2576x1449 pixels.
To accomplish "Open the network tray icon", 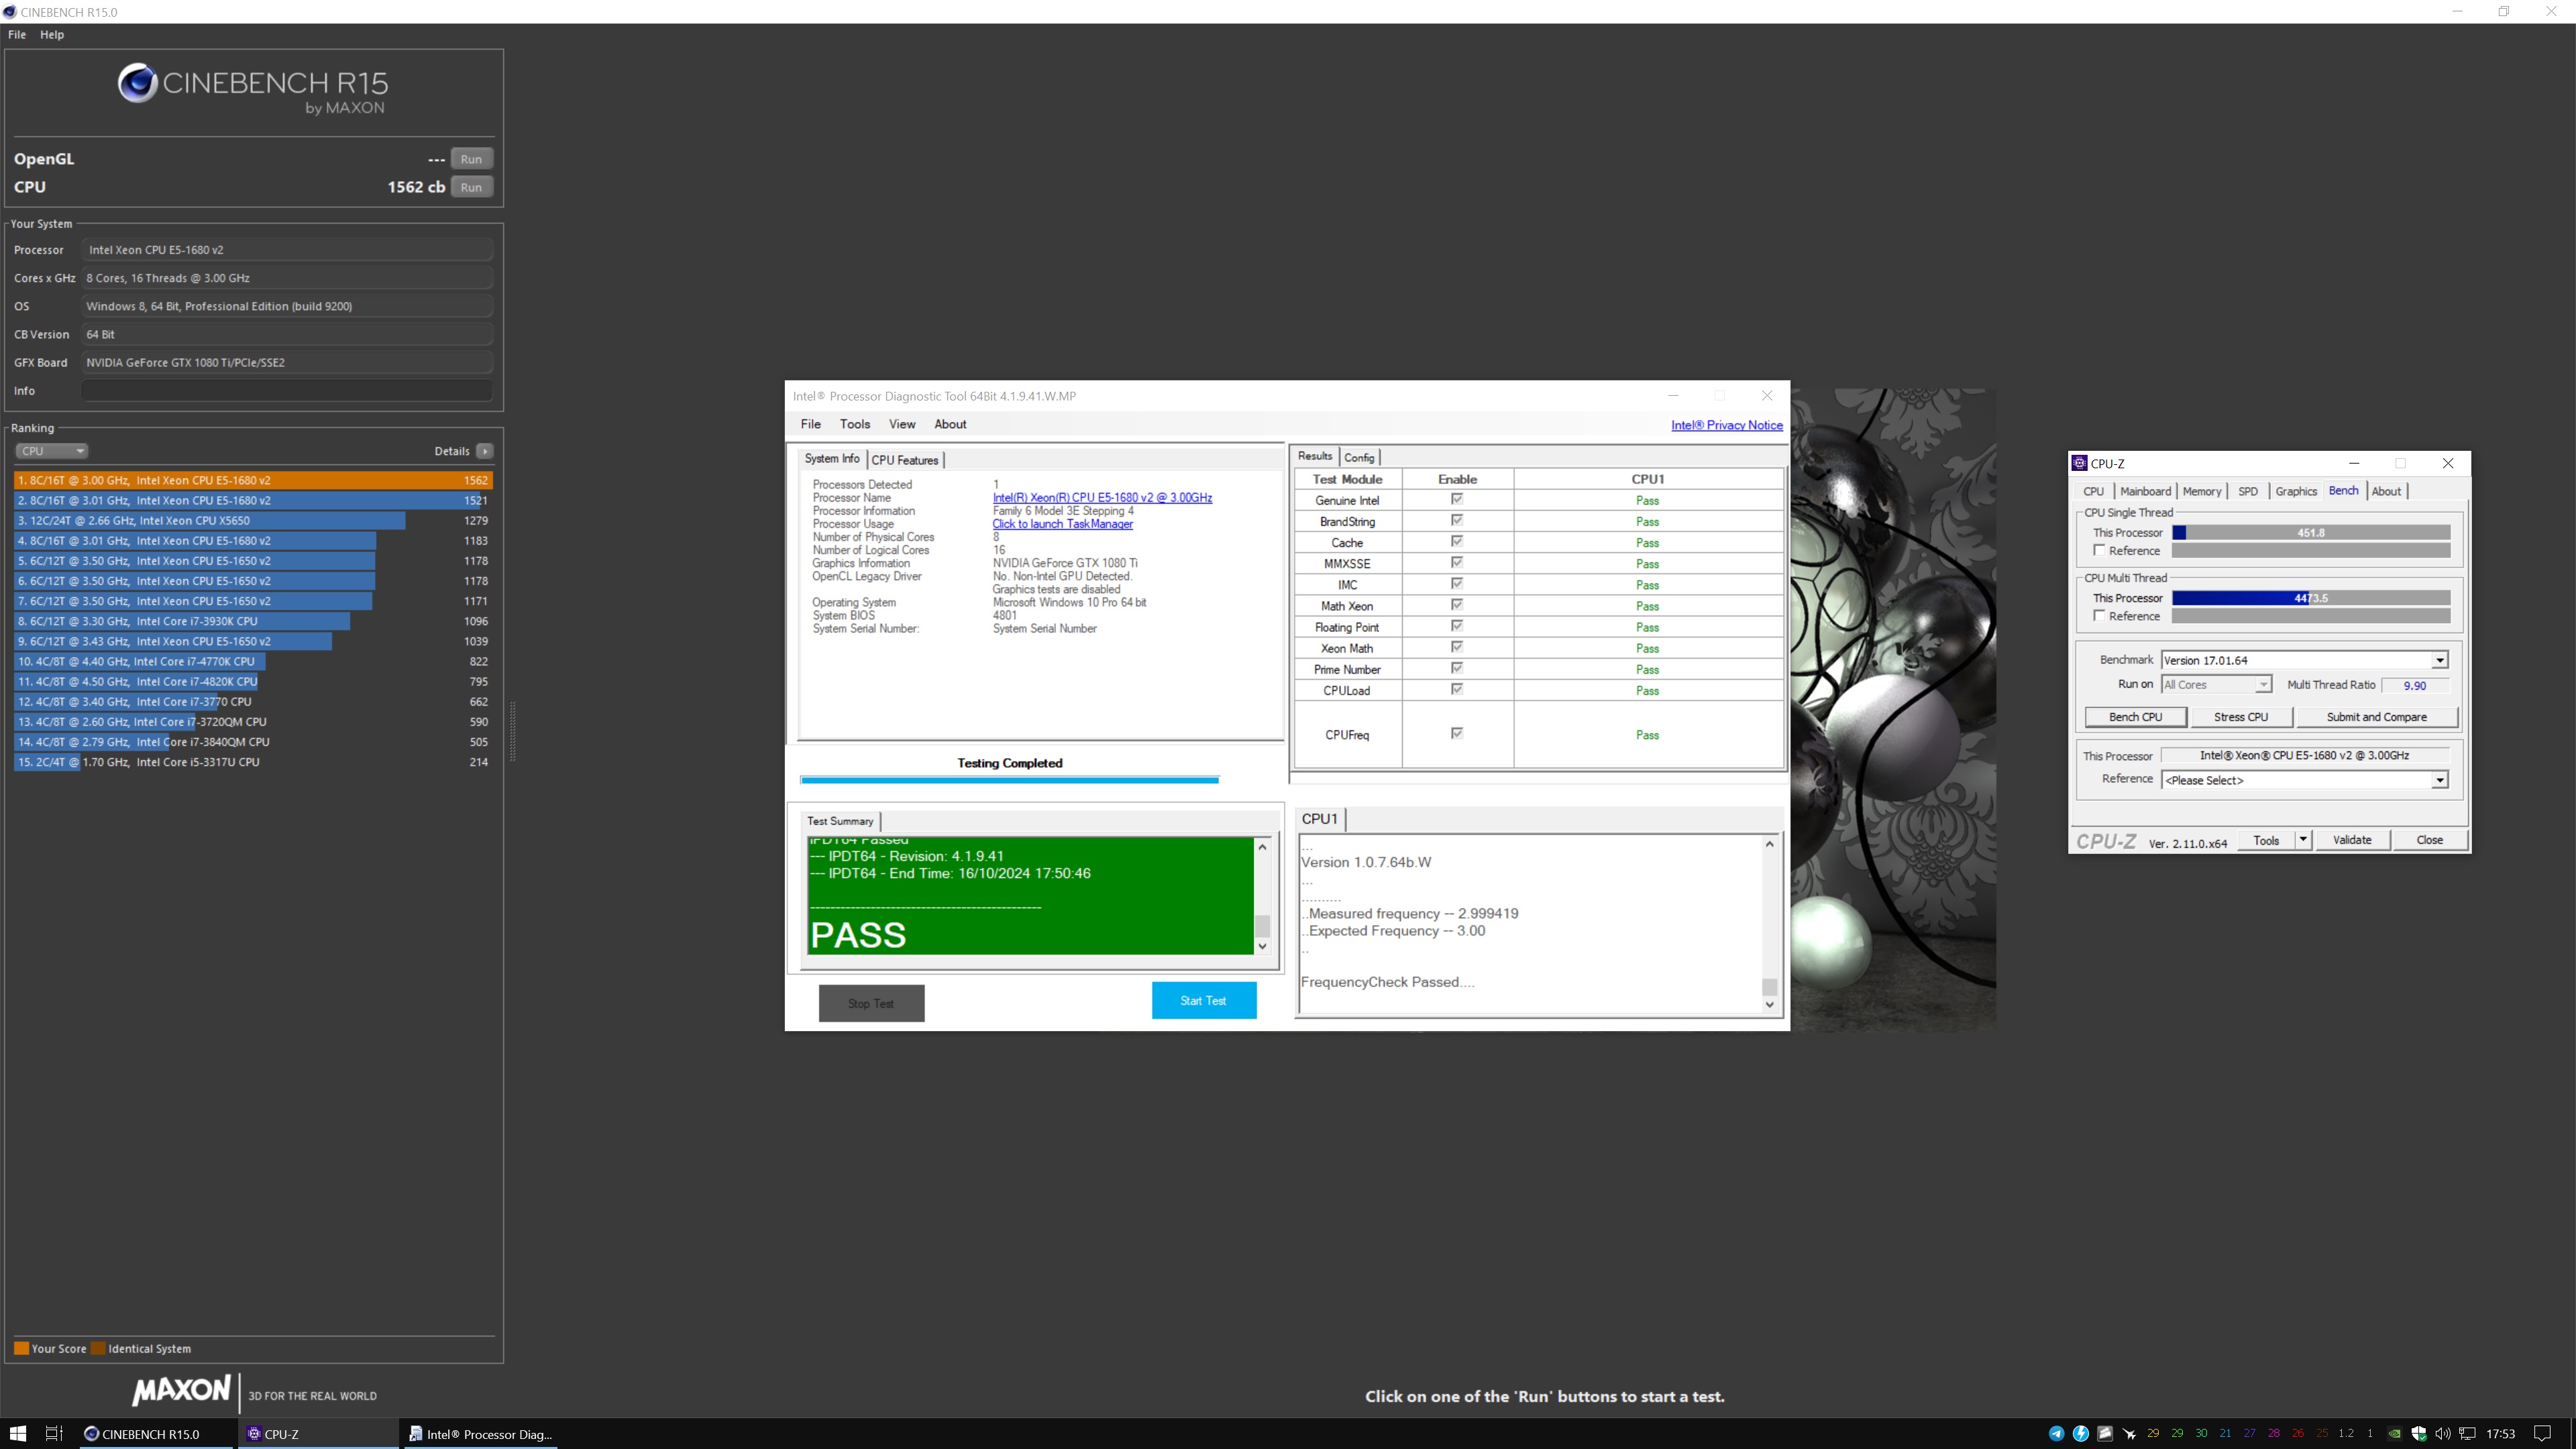I will pyautogui.click(x=2467, y=1433).
